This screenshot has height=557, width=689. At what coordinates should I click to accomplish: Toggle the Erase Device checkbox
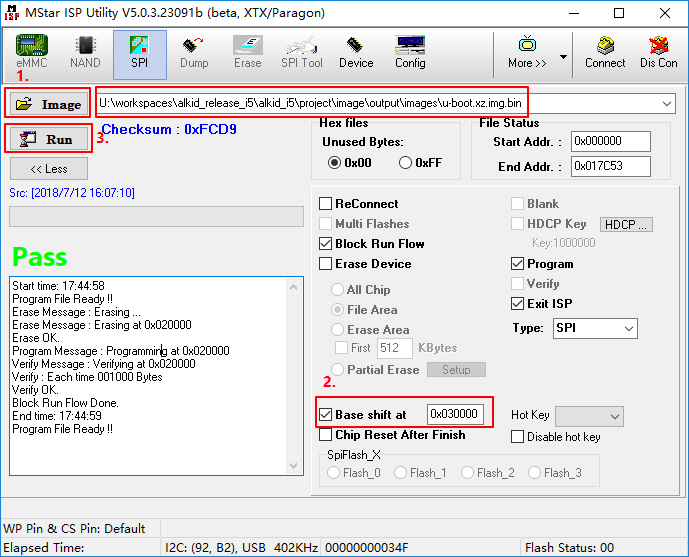326,264
